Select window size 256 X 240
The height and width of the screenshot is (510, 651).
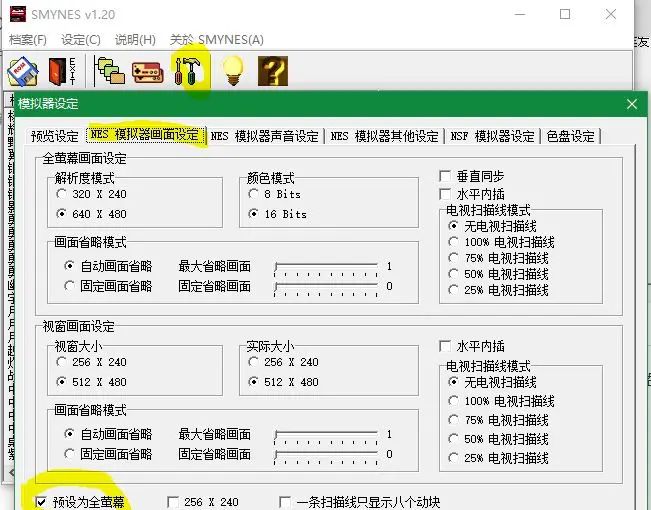coord(91,362)
